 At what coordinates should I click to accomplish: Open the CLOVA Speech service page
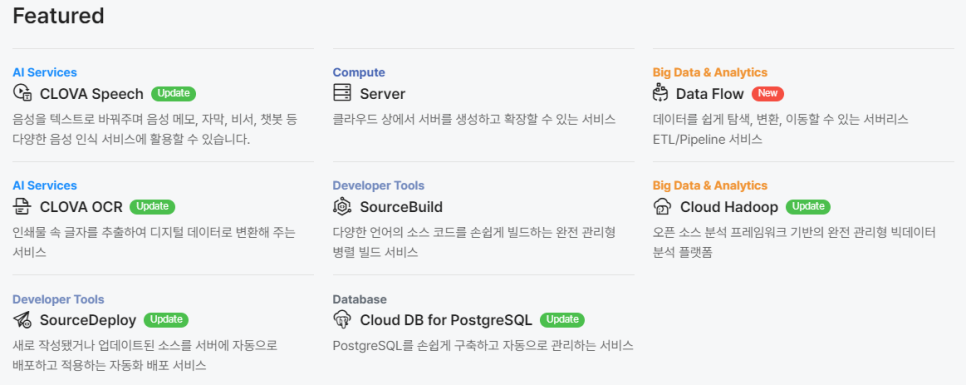91,94
